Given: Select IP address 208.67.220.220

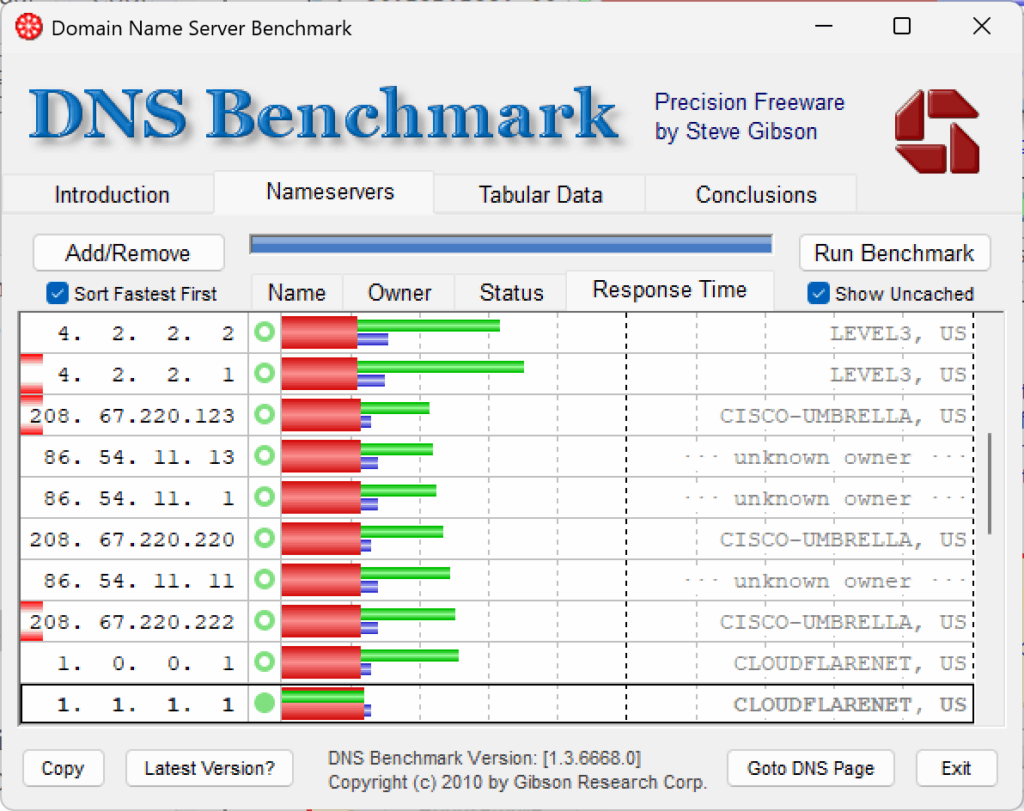Looking at the screenshot, I should point(133,539).
